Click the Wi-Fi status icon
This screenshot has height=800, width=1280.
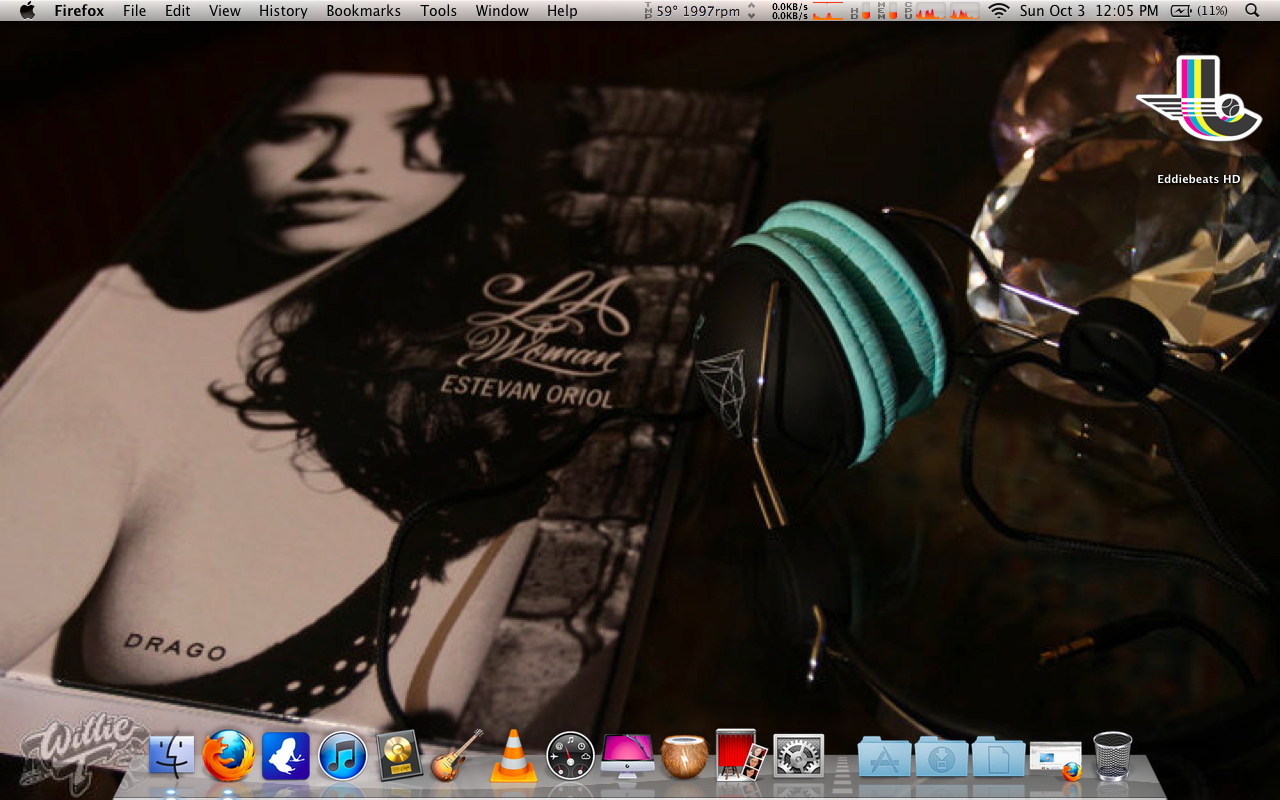point(998,11)
